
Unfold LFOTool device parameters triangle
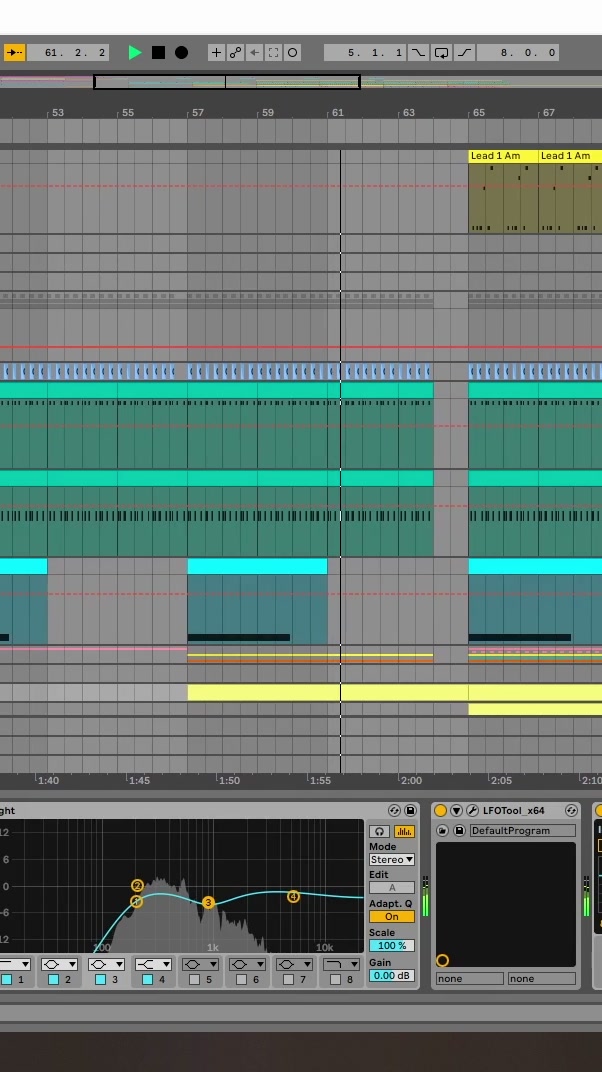456,810
